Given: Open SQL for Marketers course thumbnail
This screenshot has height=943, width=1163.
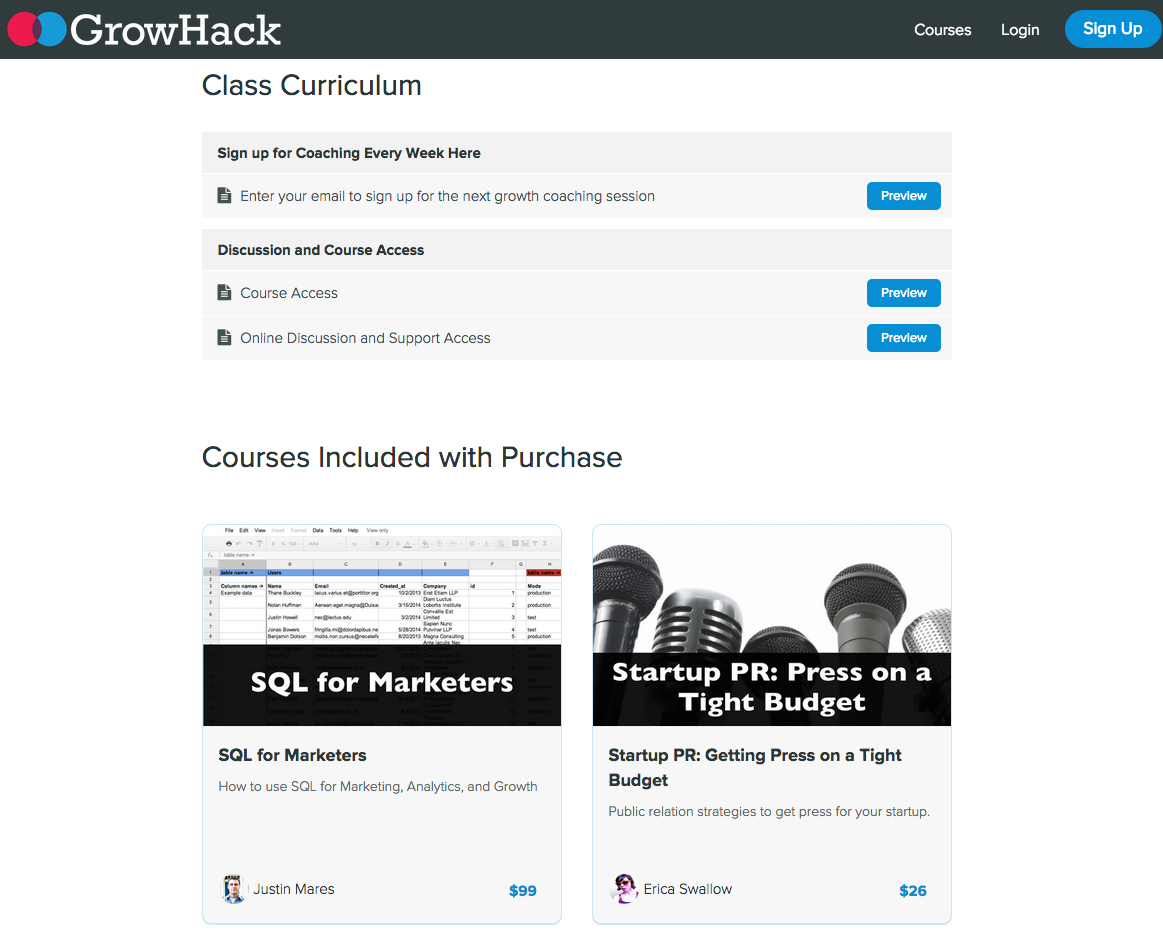Looking at the screenshot, I should (382, 625).
